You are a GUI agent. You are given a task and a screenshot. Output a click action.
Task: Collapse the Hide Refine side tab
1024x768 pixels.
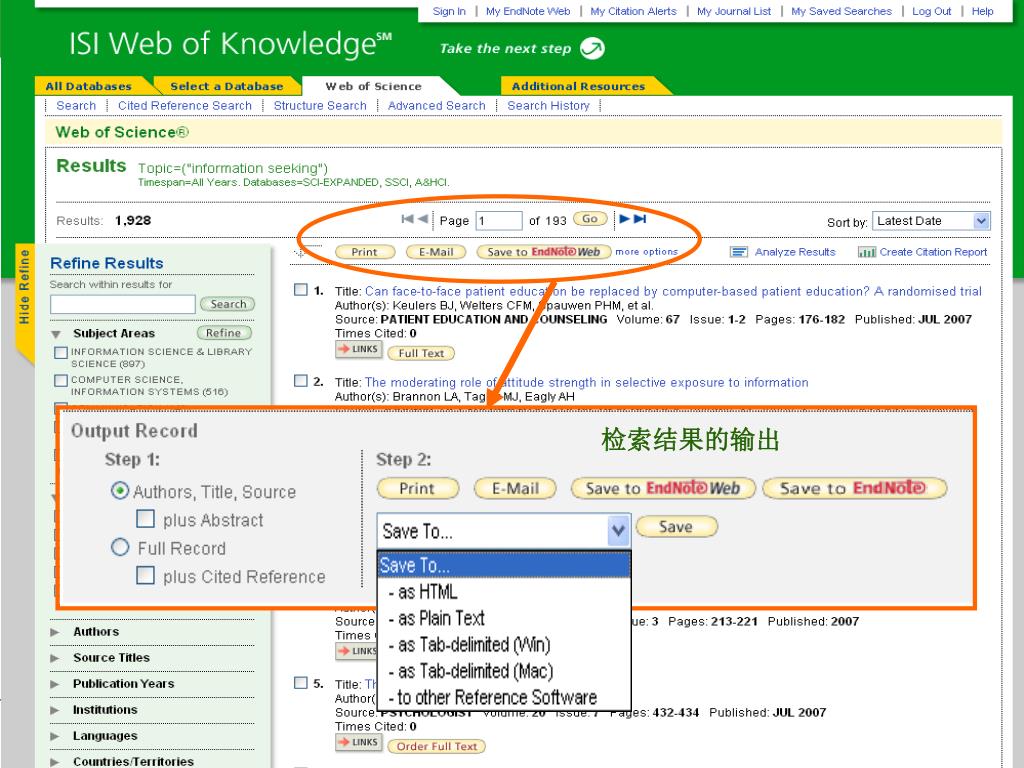[x=24, y=302]
